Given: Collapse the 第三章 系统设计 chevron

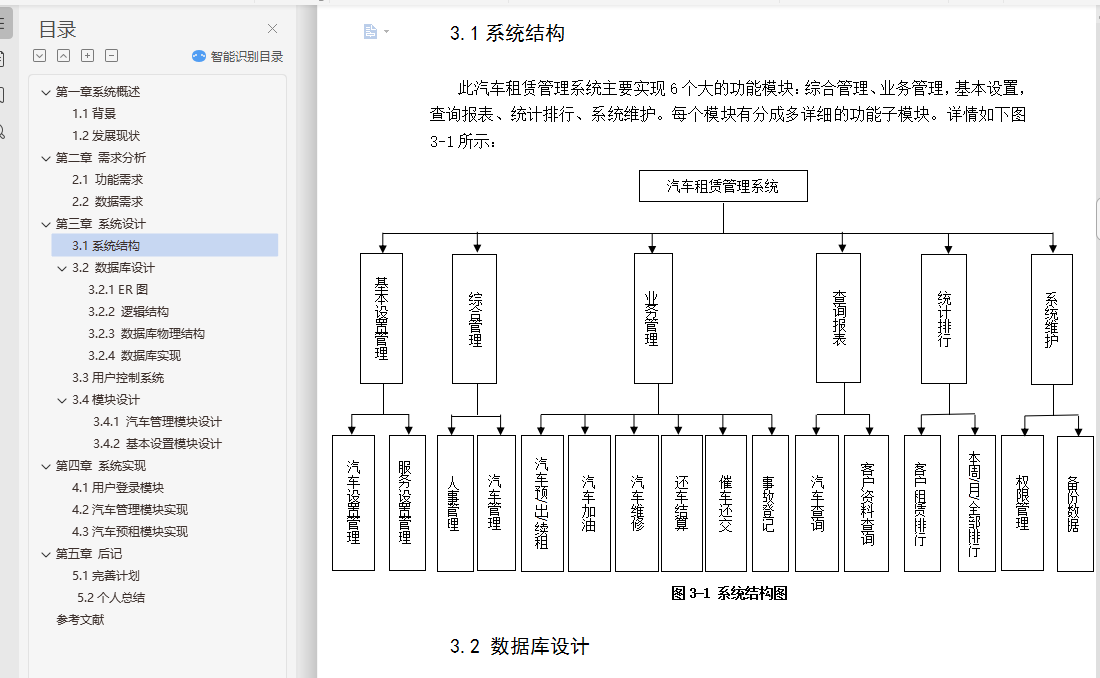Looking at the screenshot, I should [x=46, y=224].
